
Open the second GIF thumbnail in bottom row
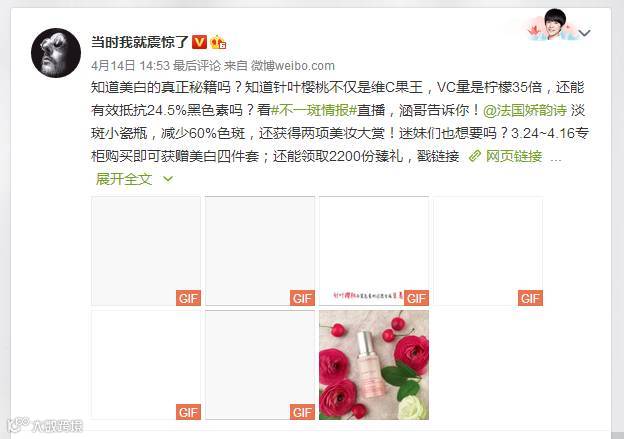[x=260, y=365]
